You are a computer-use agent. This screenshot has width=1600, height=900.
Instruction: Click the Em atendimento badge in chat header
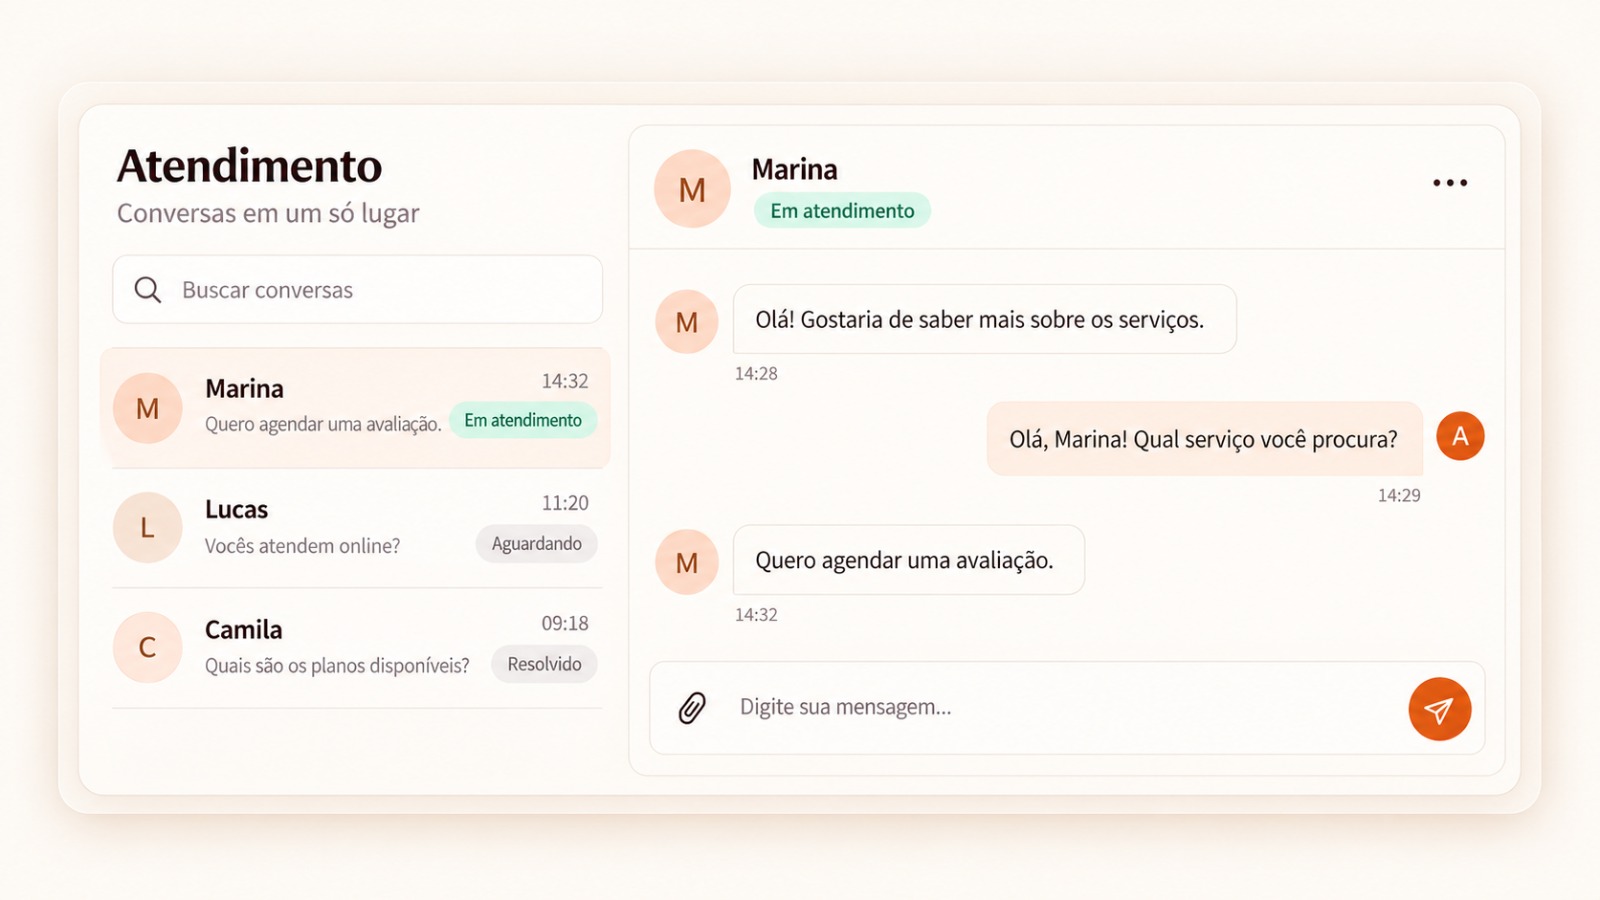[842, 211]
